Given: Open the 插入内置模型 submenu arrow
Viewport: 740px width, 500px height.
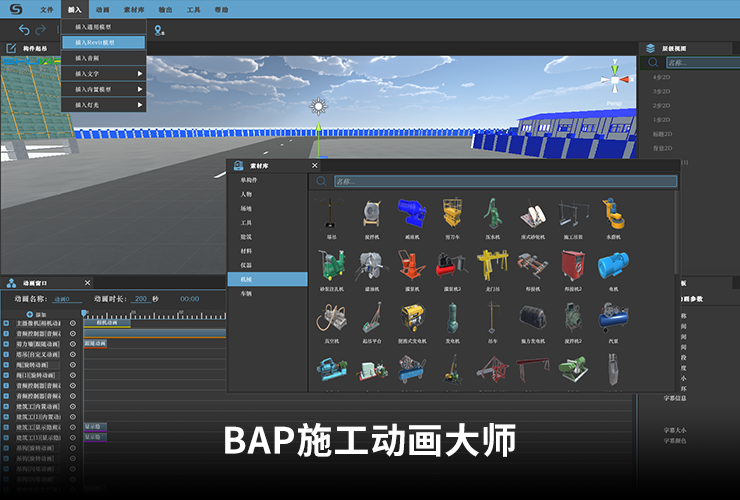Looking at the screenshot, I should coord(140,89).
